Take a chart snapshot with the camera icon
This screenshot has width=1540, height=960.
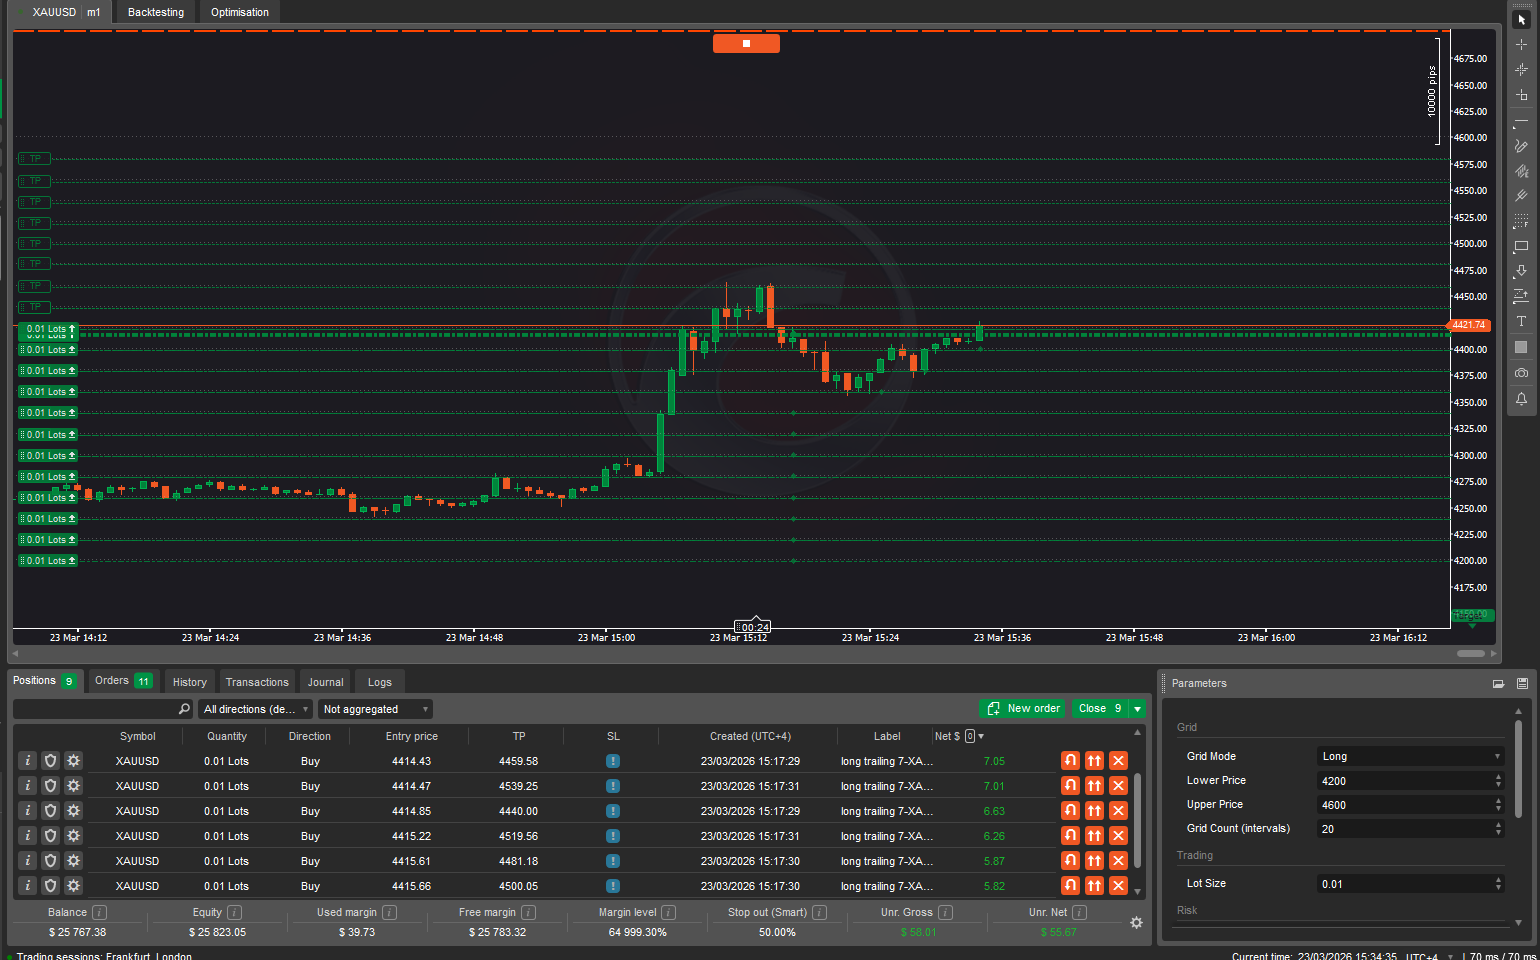click(x=1521, y=372)
